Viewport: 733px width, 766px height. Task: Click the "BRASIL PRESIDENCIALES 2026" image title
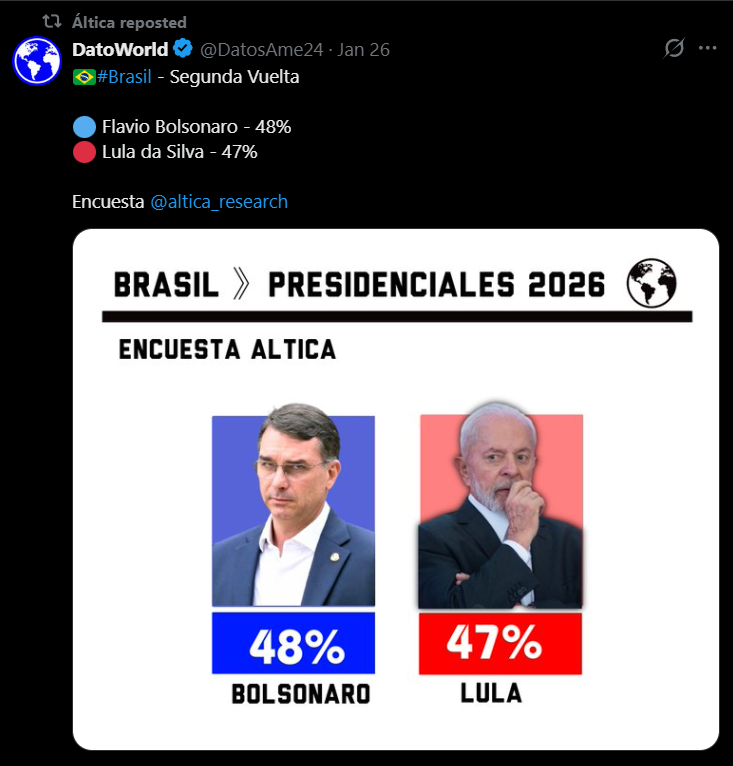[x=360, y=285]
